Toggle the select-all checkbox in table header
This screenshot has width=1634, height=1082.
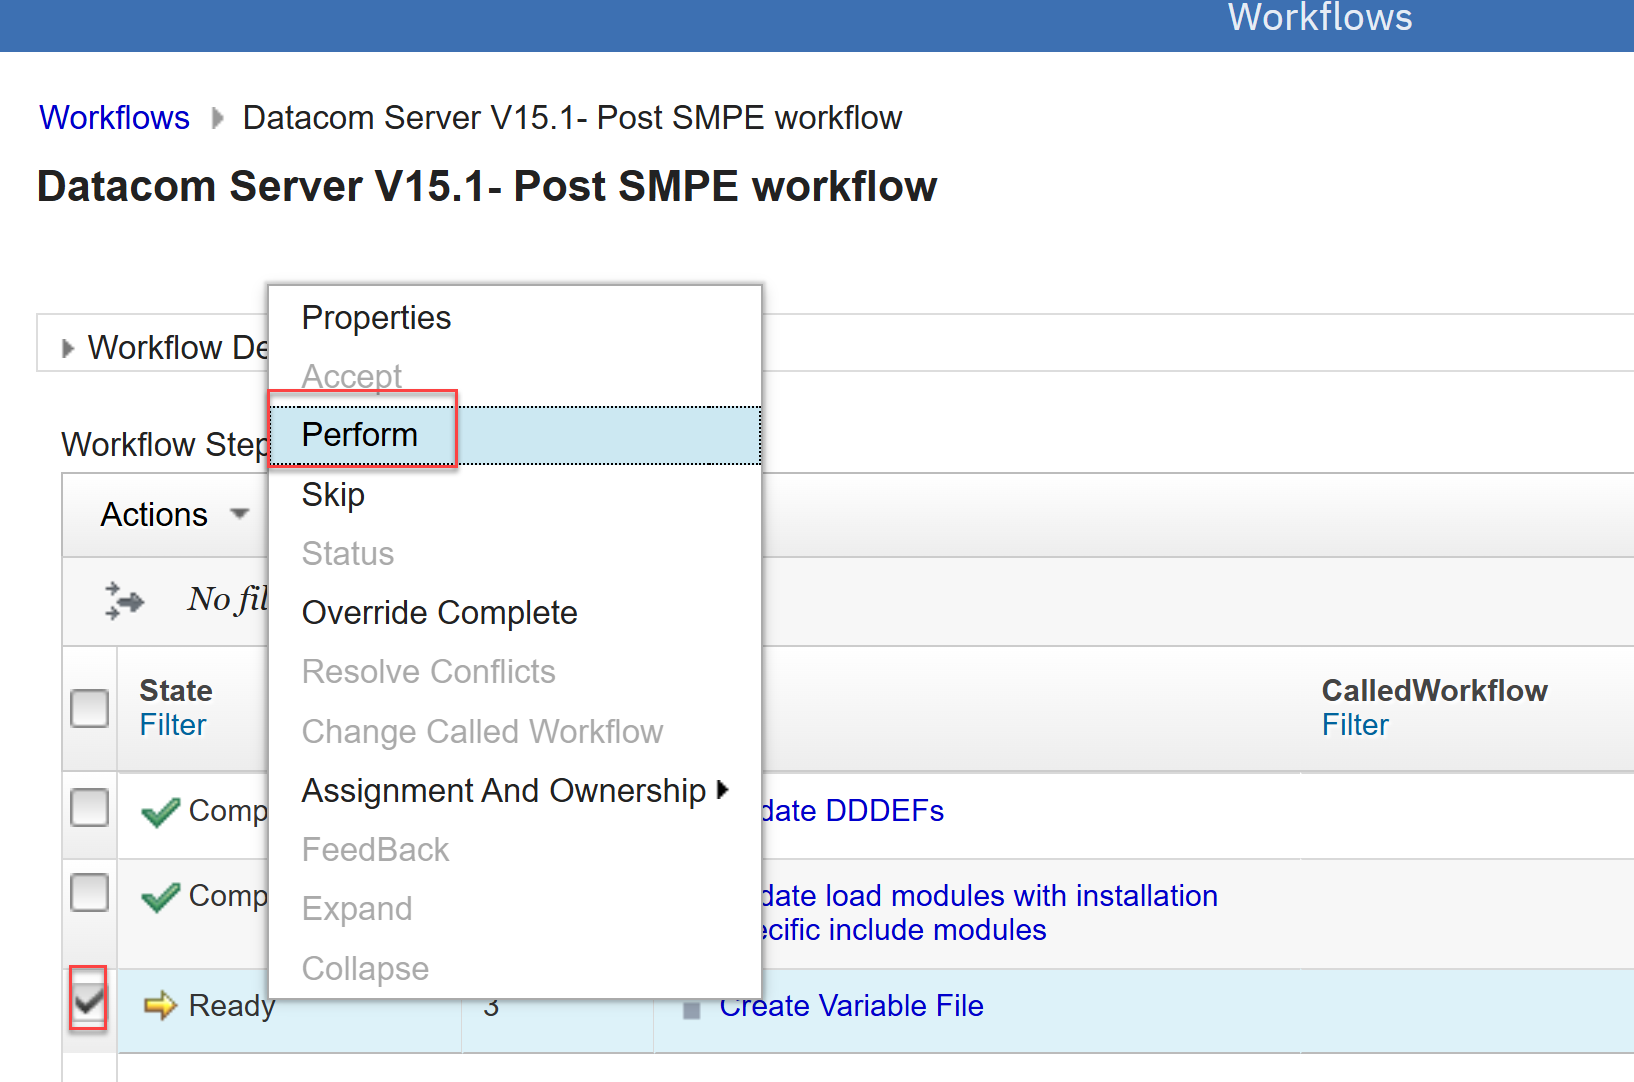pos(90,708)
